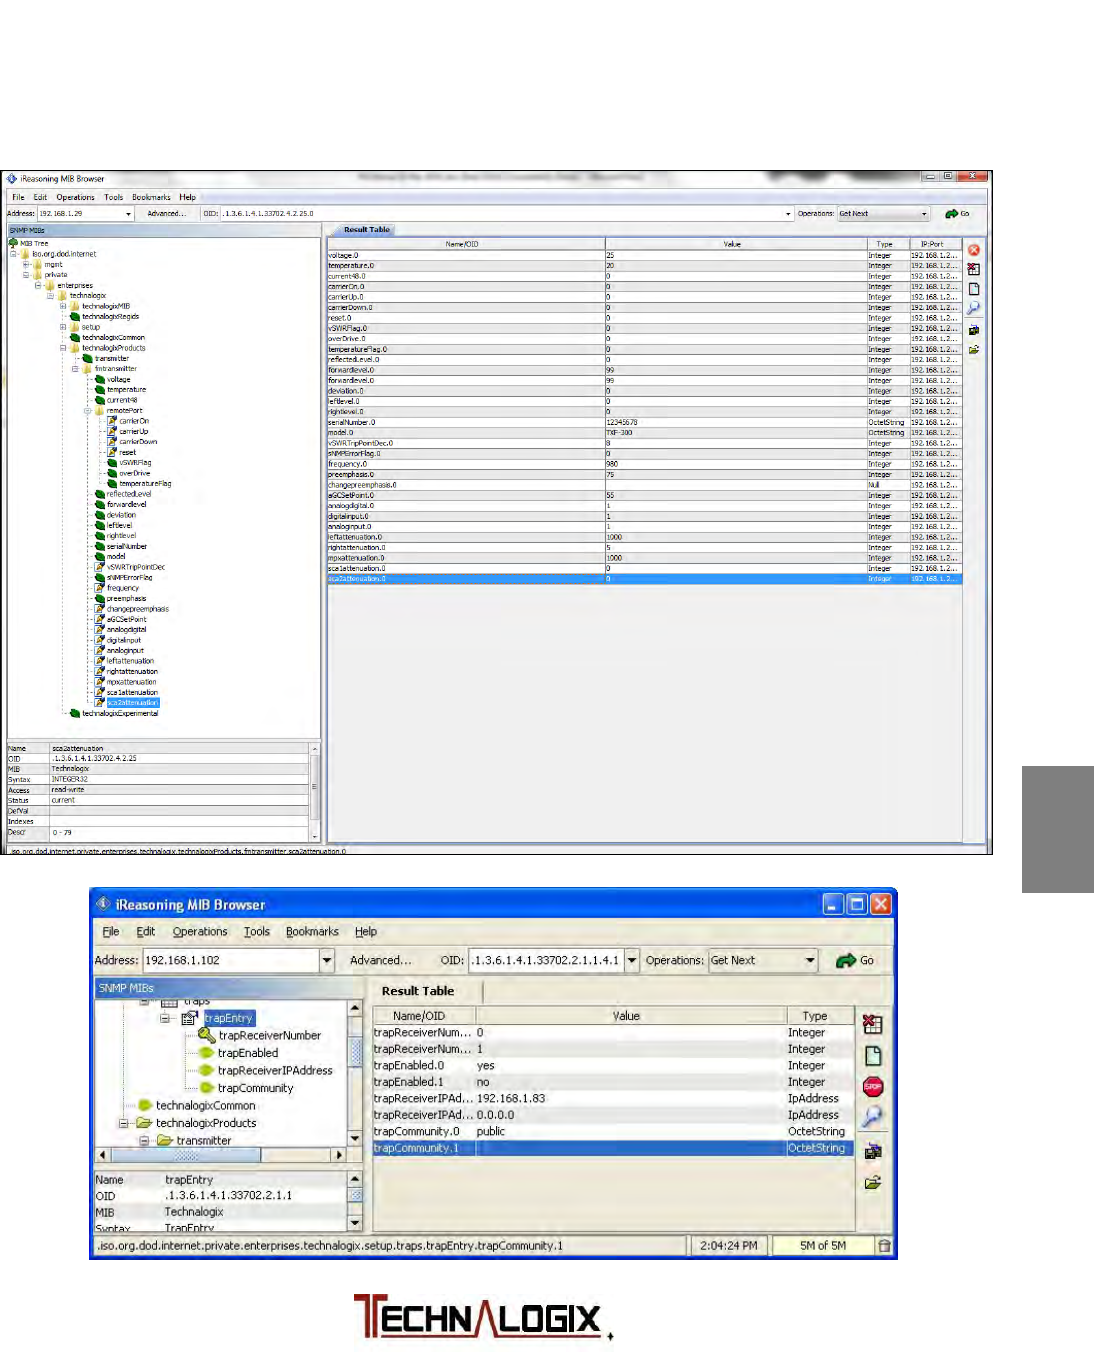Collapse the fmtransmitter folder in upper tree
The width and height of the screenshot is (1094, 1352).
75,369
